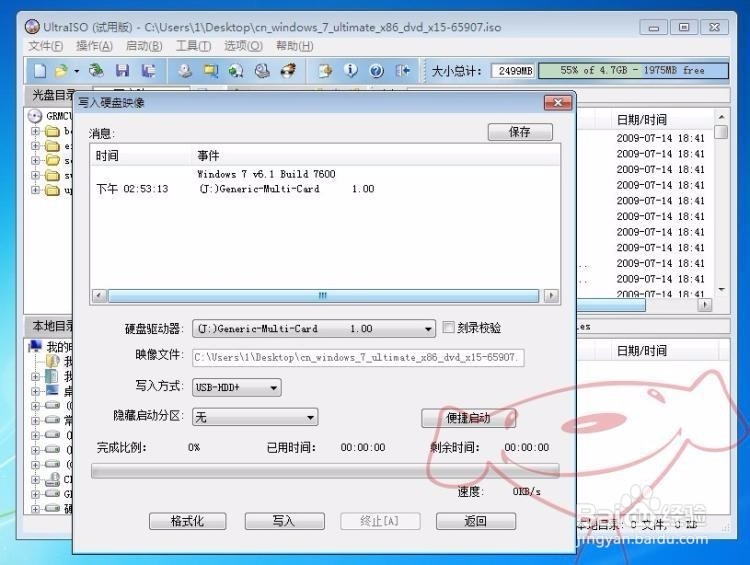Select the Windows 7 v6.1 Build 7600 message
This screenshot has height=565, width=750.
tap(266, 174)
